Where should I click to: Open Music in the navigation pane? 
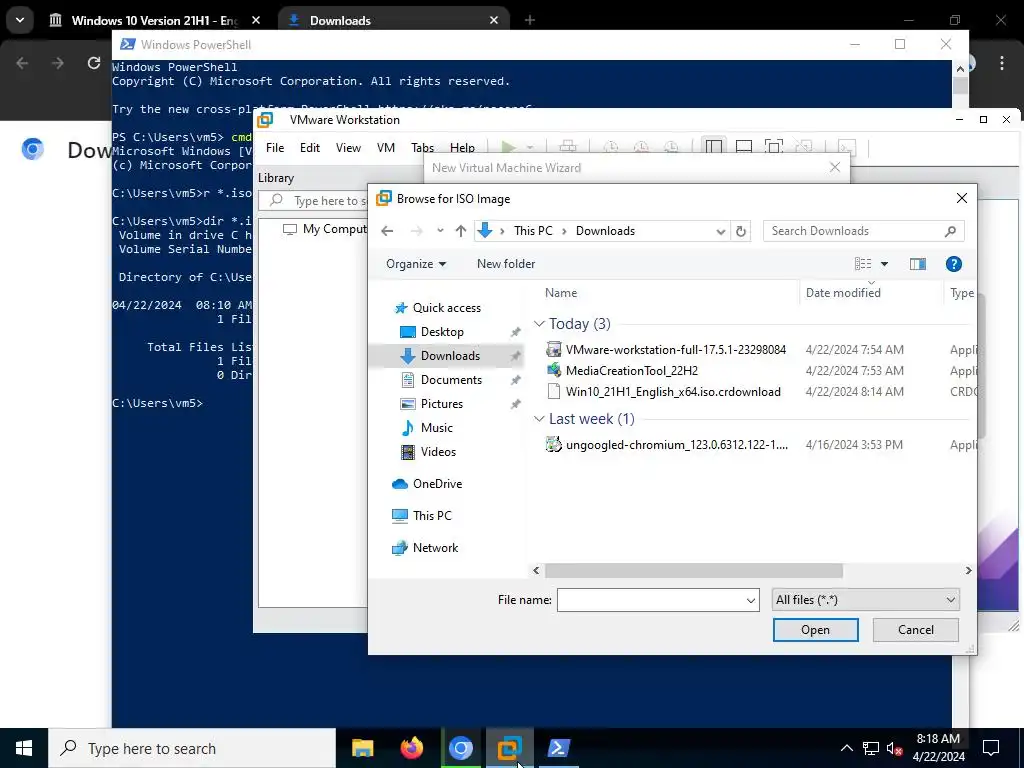point(436,428)
